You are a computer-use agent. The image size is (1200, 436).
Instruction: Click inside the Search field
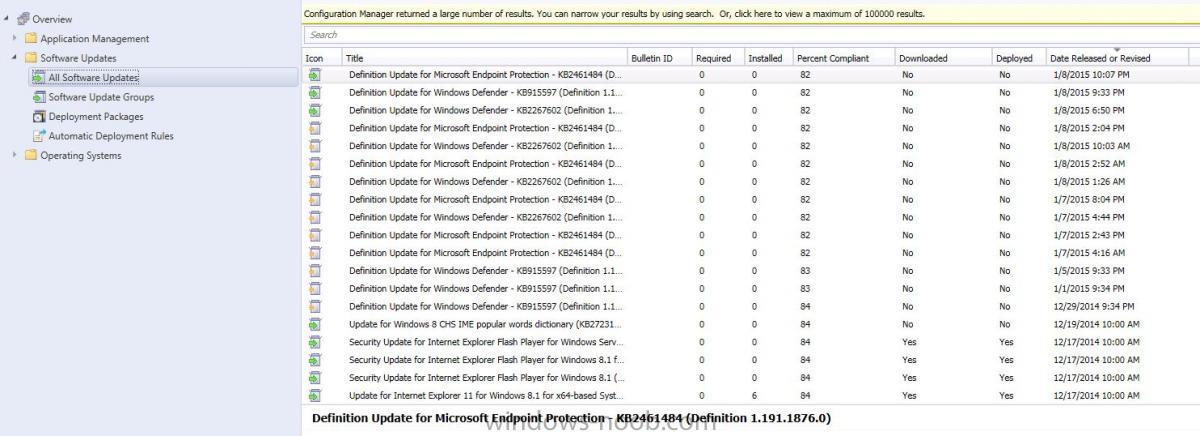[x=750, y=35]
